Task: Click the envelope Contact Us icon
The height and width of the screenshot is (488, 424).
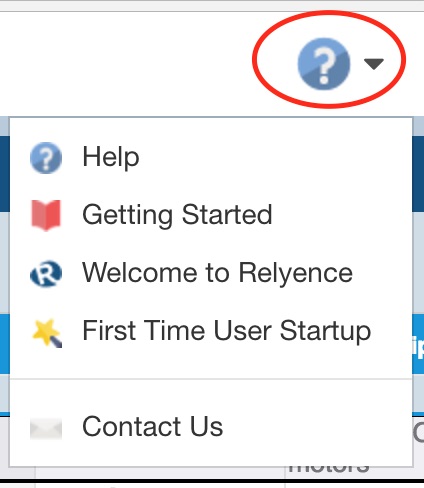Action: pos(46,429)
